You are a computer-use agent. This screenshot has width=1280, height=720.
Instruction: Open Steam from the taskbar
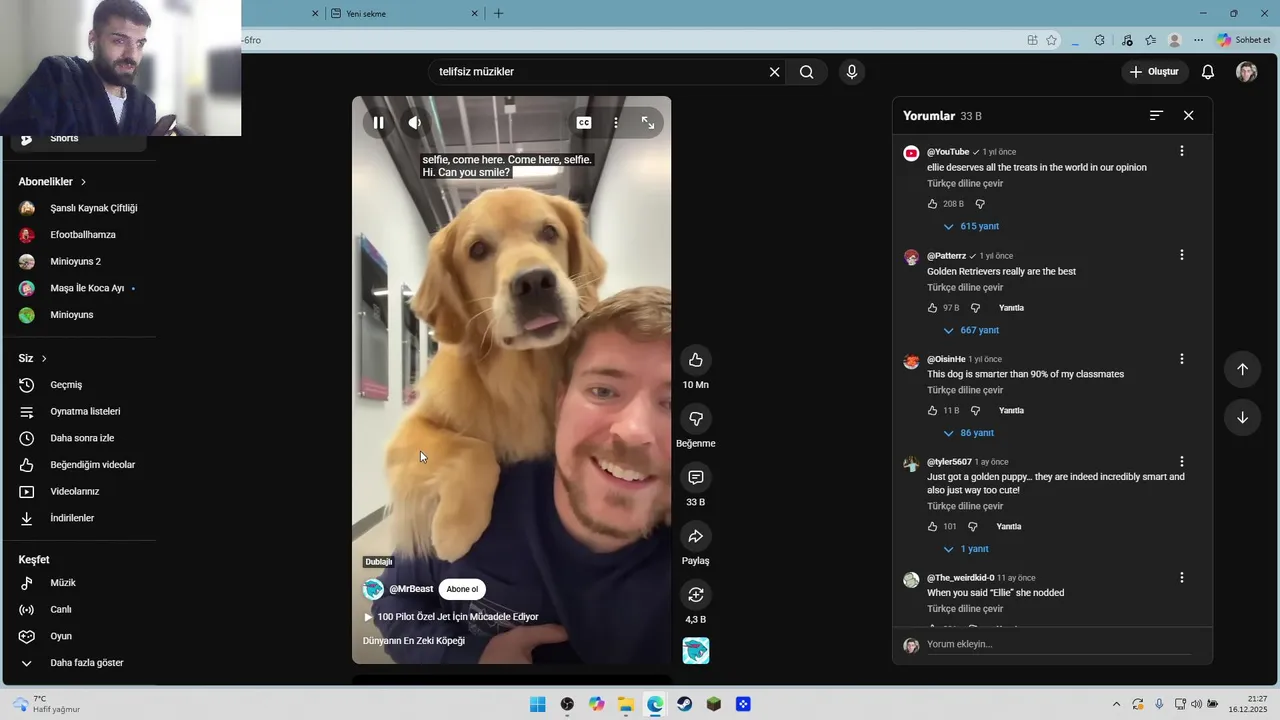click(x=684, y=704)
